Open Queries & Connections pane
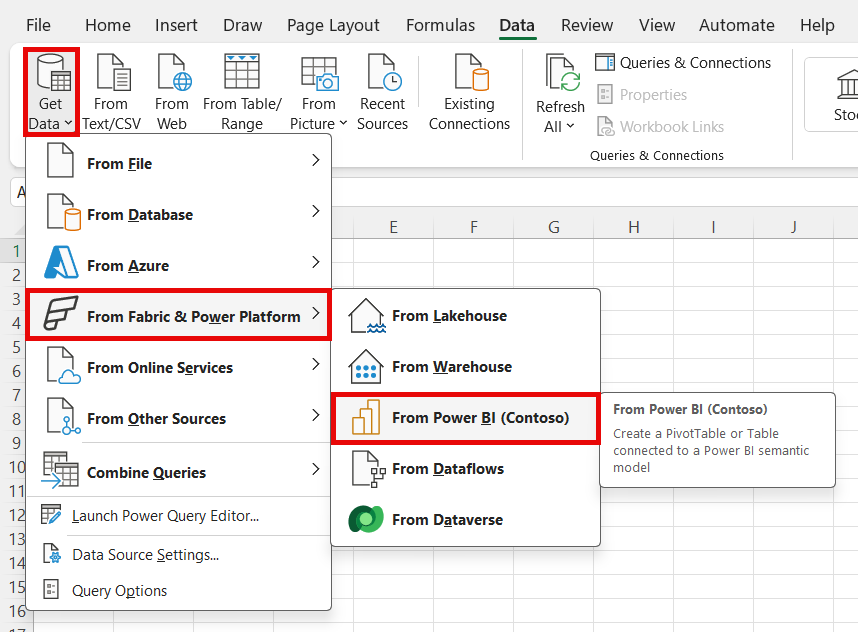The height and width of the screenshot is (632, 861). (x=683, y=62)
